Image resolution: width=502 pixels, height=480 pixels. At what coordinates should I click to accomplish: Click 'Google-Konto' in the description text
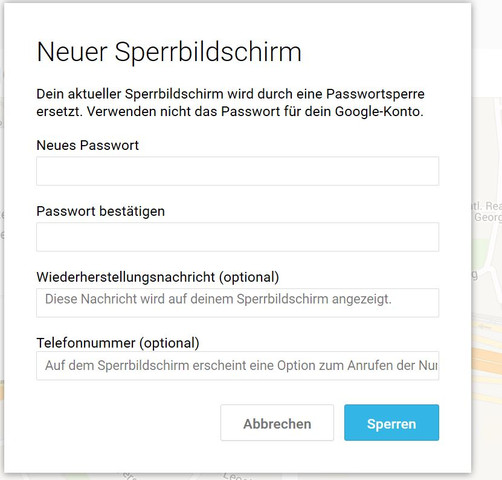(379, 111)
